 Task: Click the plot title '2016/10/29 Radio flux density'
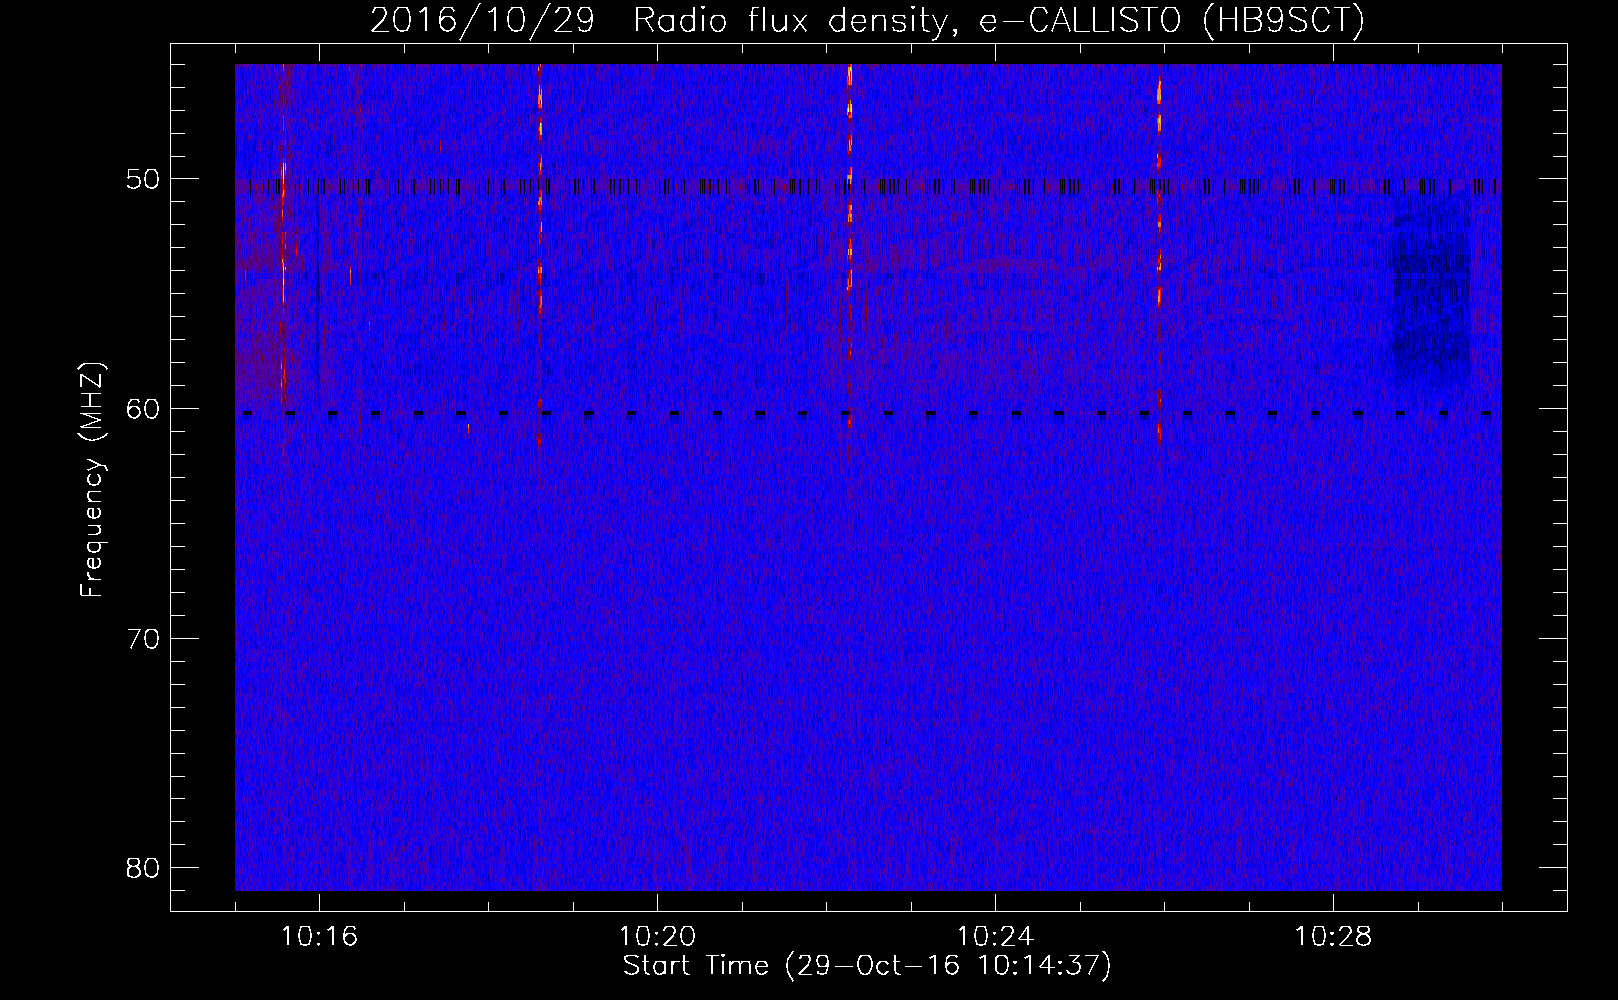point(658,20)
